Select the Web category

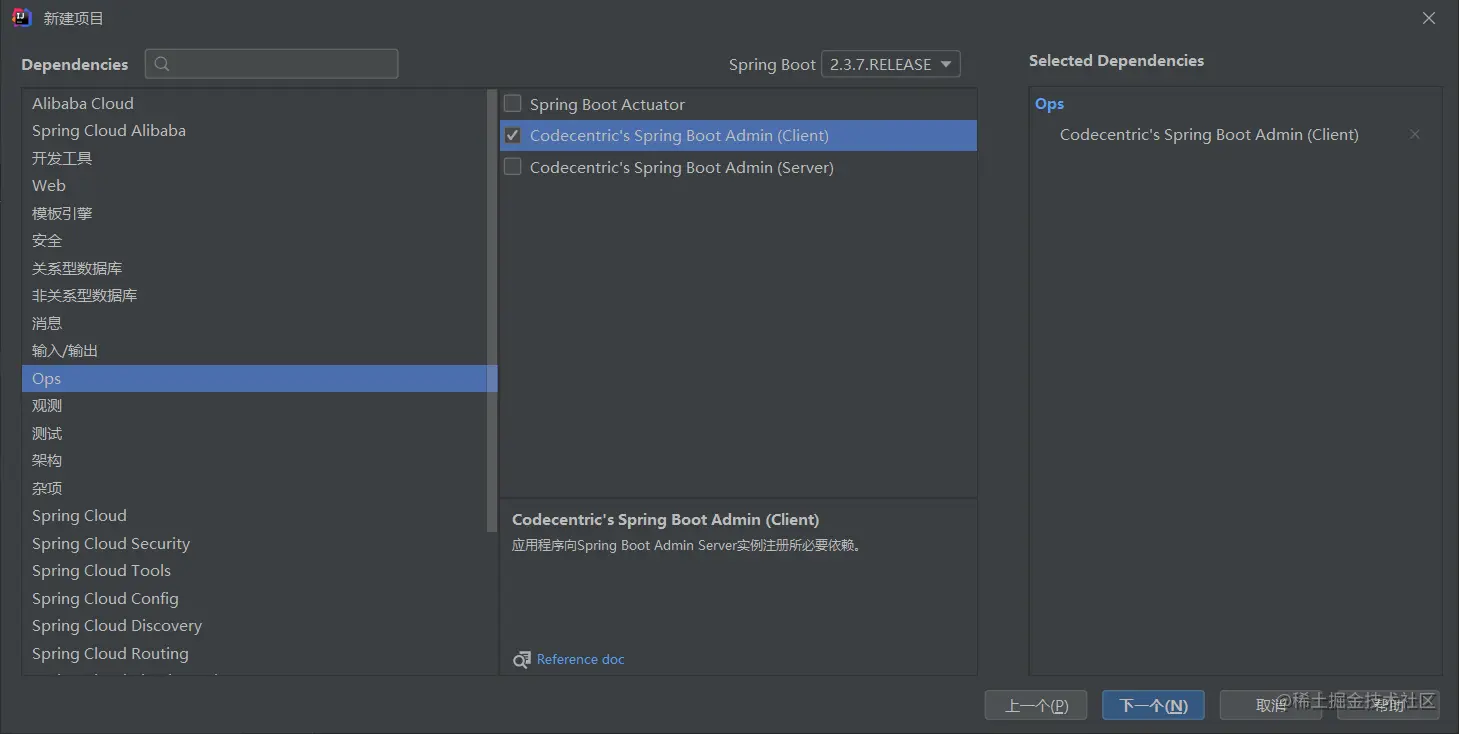[x=255, y=186]
